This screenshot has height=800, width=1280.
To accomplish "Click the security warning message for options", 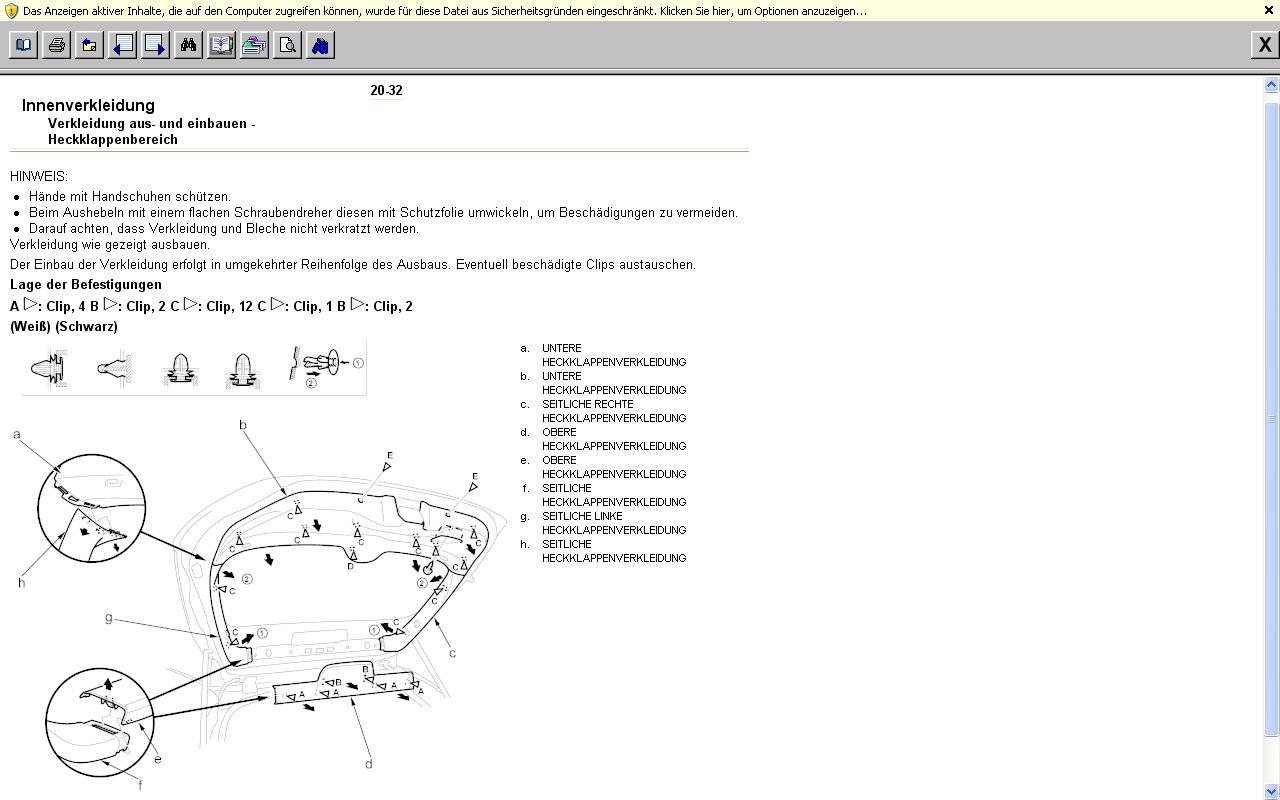I will [445, 11].
